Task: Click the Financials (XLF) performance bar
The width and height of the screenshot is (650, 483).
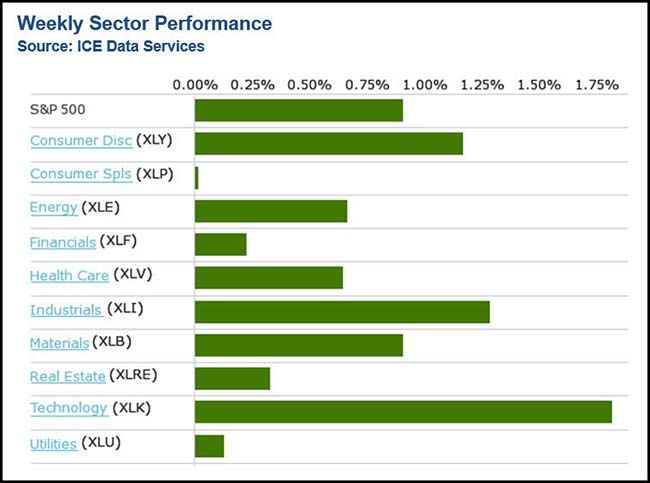Action: (x=220, y=244)
